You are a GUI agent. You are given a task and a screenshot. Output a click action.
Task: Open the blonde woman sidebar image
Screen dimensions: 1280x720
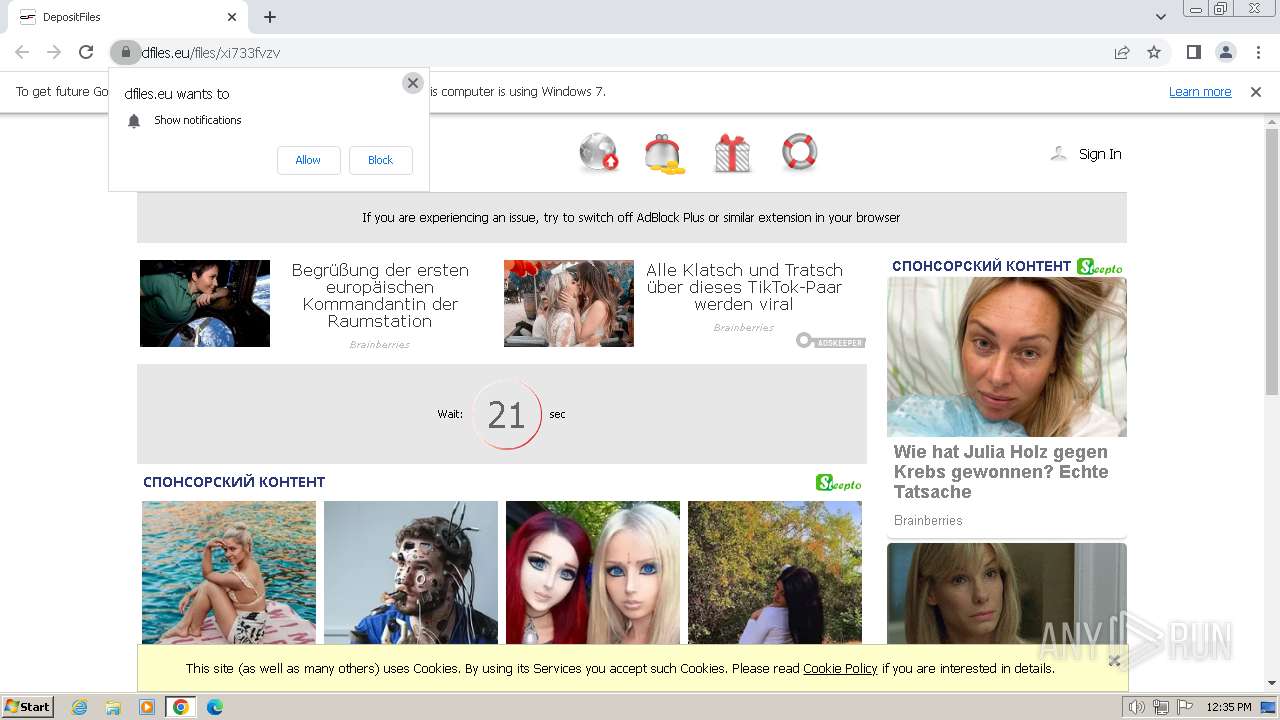coord(1007,595)
